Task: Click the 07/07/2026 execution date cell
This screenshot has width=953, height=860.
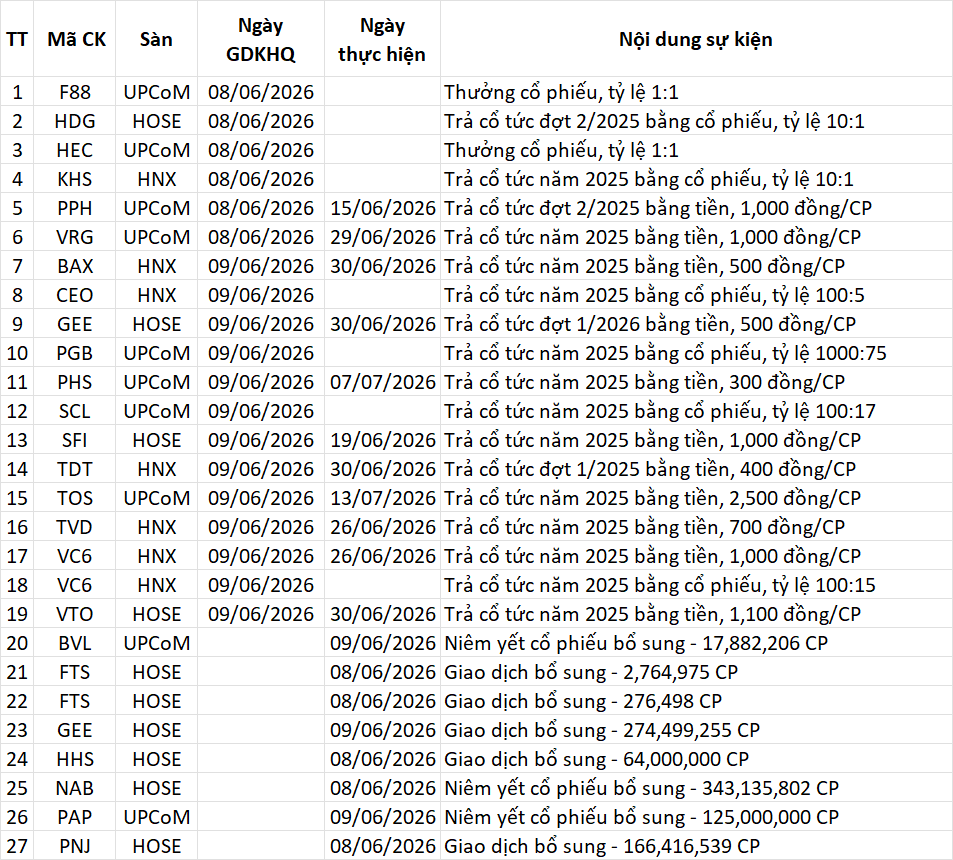Action: coord(383,382)
